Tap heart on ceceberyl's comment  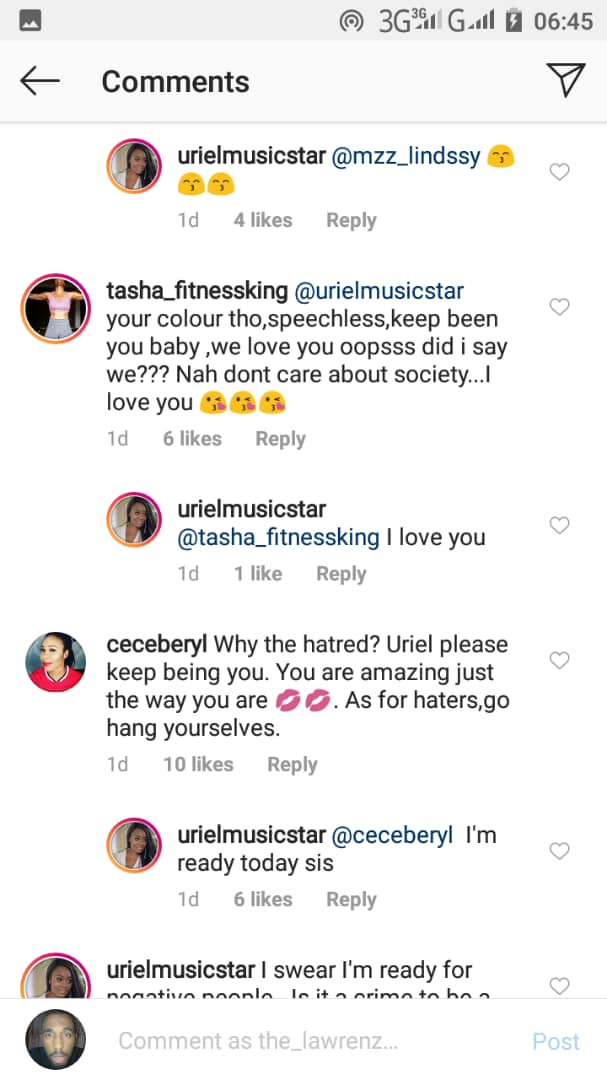[x=560, y=660]
